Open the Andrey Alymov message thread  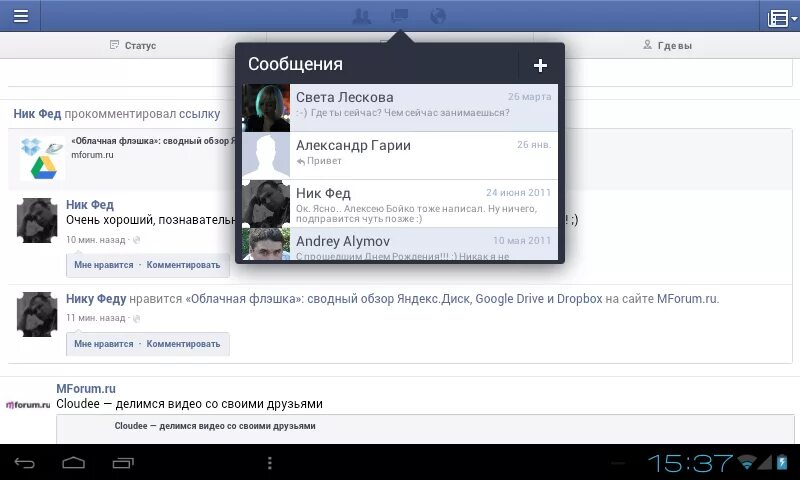tap(400, 244)
